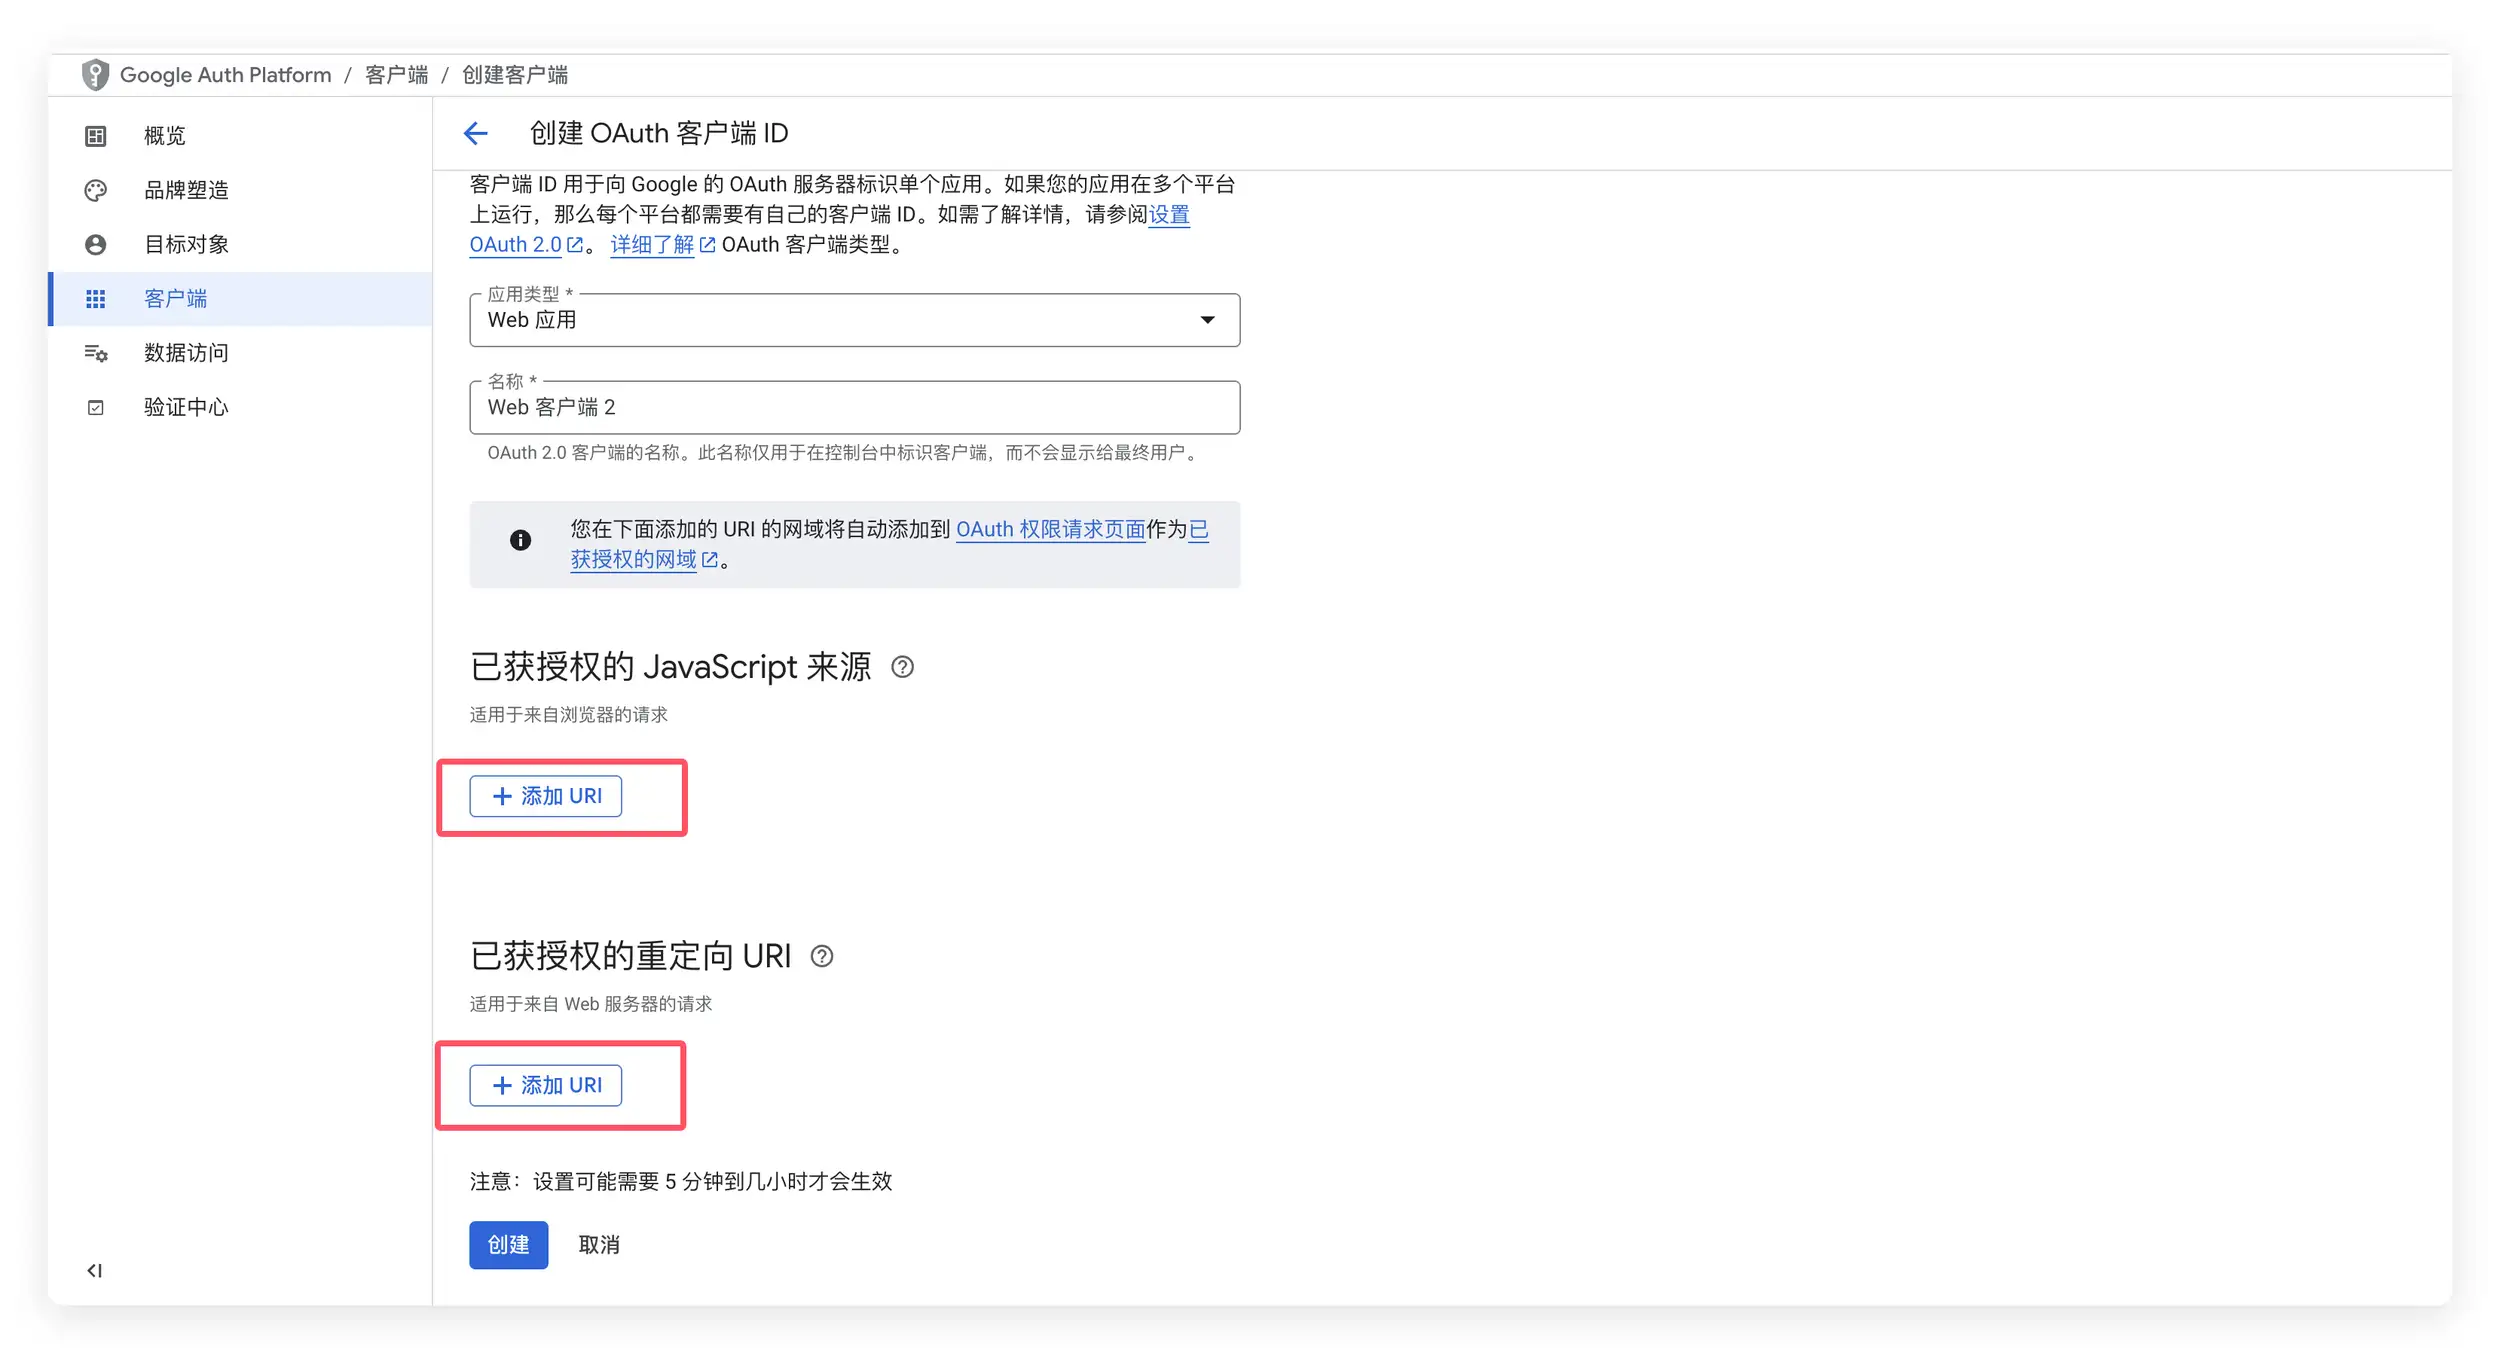Image resolution: width=2500 pixels, height=1353 pixels.
Task: Click the Google Auth Platform shield icon
Action: pos(95,74)
